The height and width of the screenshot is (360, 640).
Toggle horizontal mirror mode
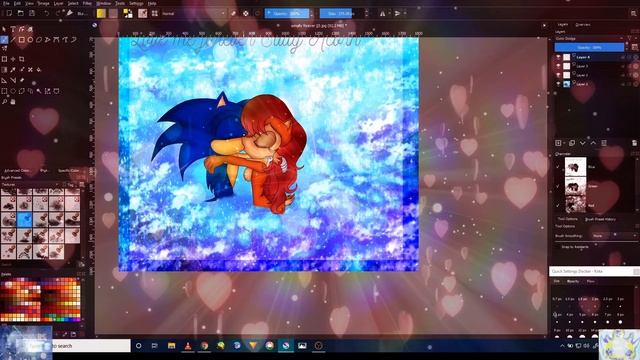coord(382,13)
